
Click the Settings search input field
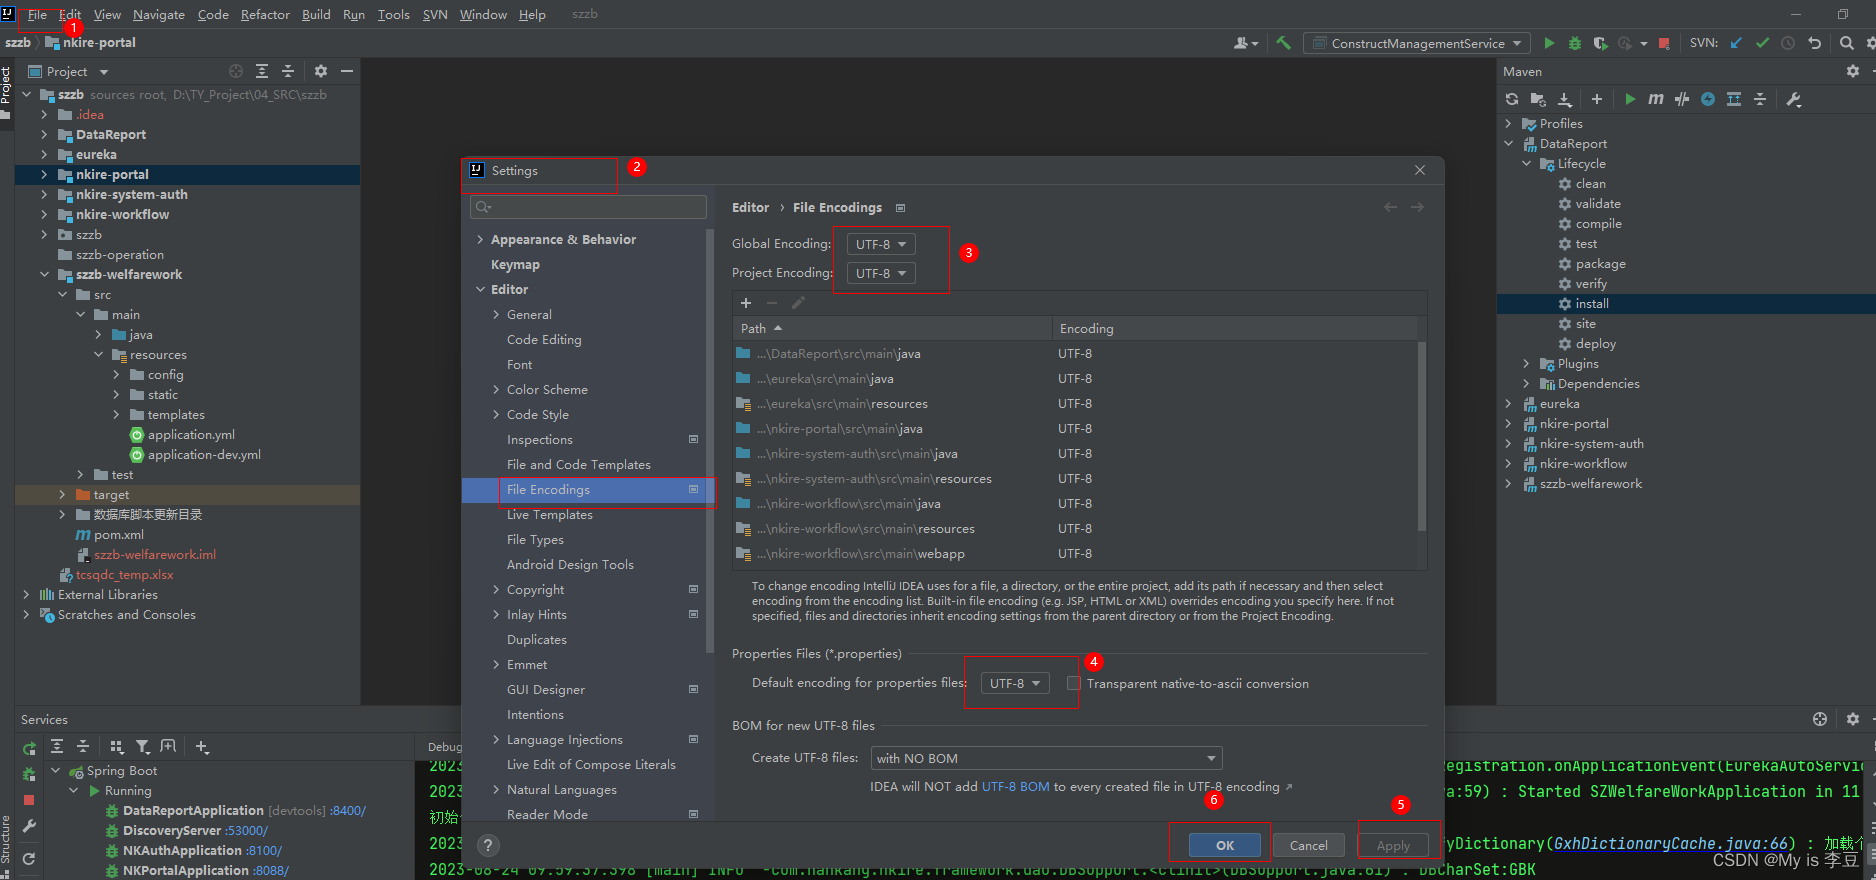[x=588, y=207]
